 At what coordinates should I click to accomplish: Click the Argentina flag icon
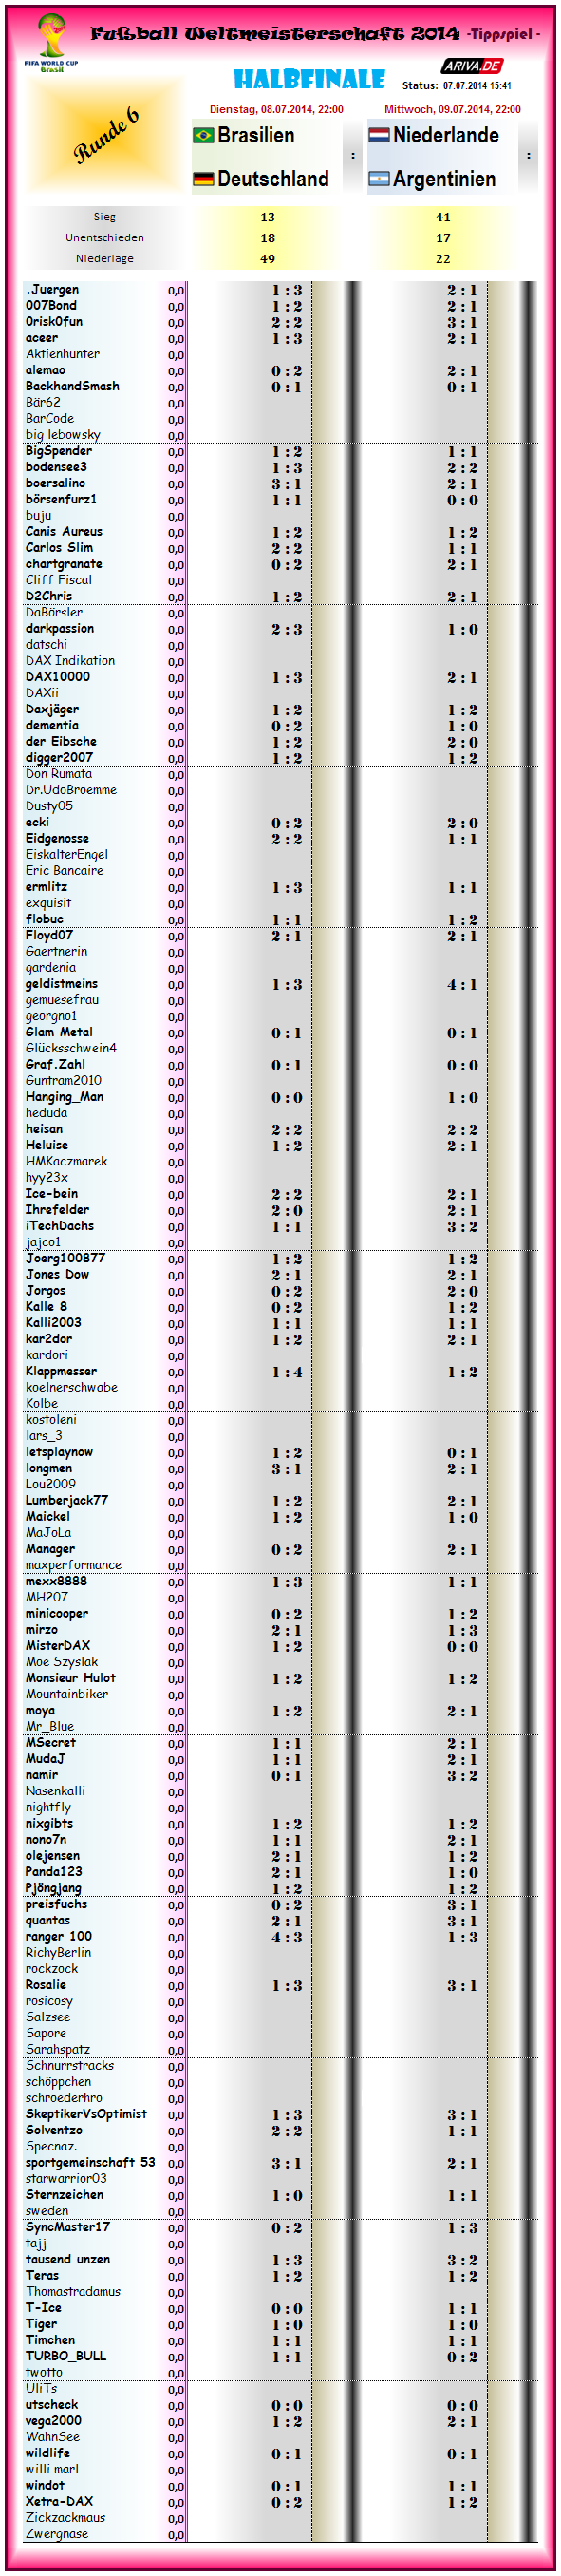[379, 179]
